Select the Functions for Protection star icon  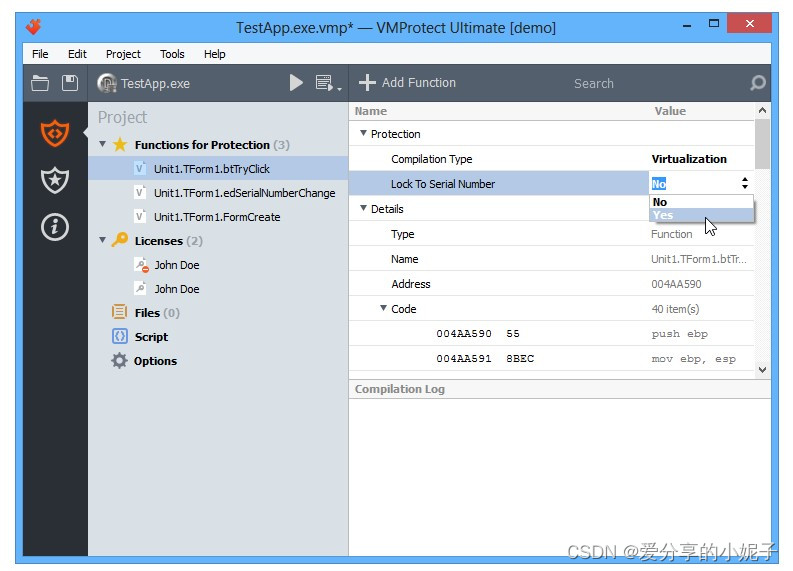click(120, 145)
